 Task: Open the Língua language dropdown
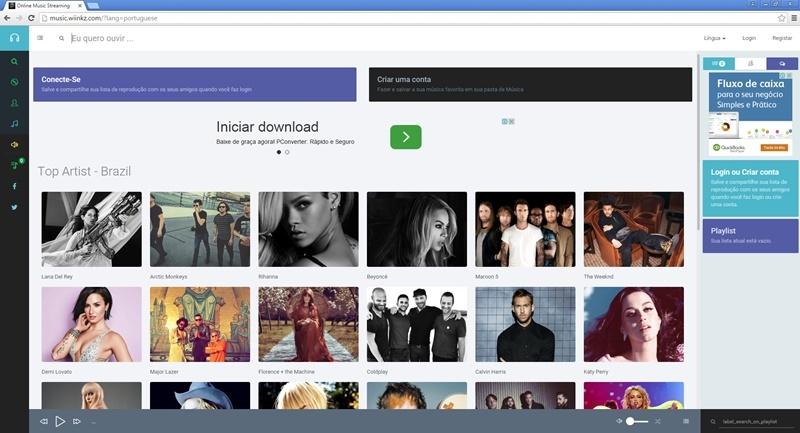(714, 38)
